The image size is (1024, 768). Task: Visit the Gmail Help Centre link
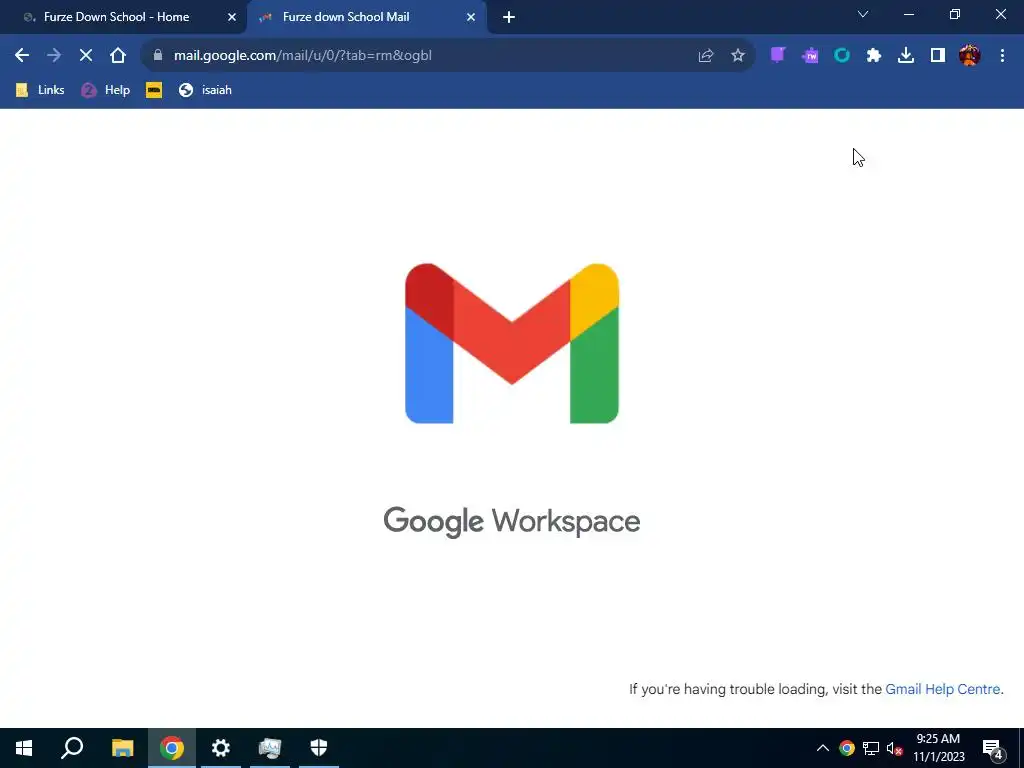pyautogui.click(x=942, y=689)
